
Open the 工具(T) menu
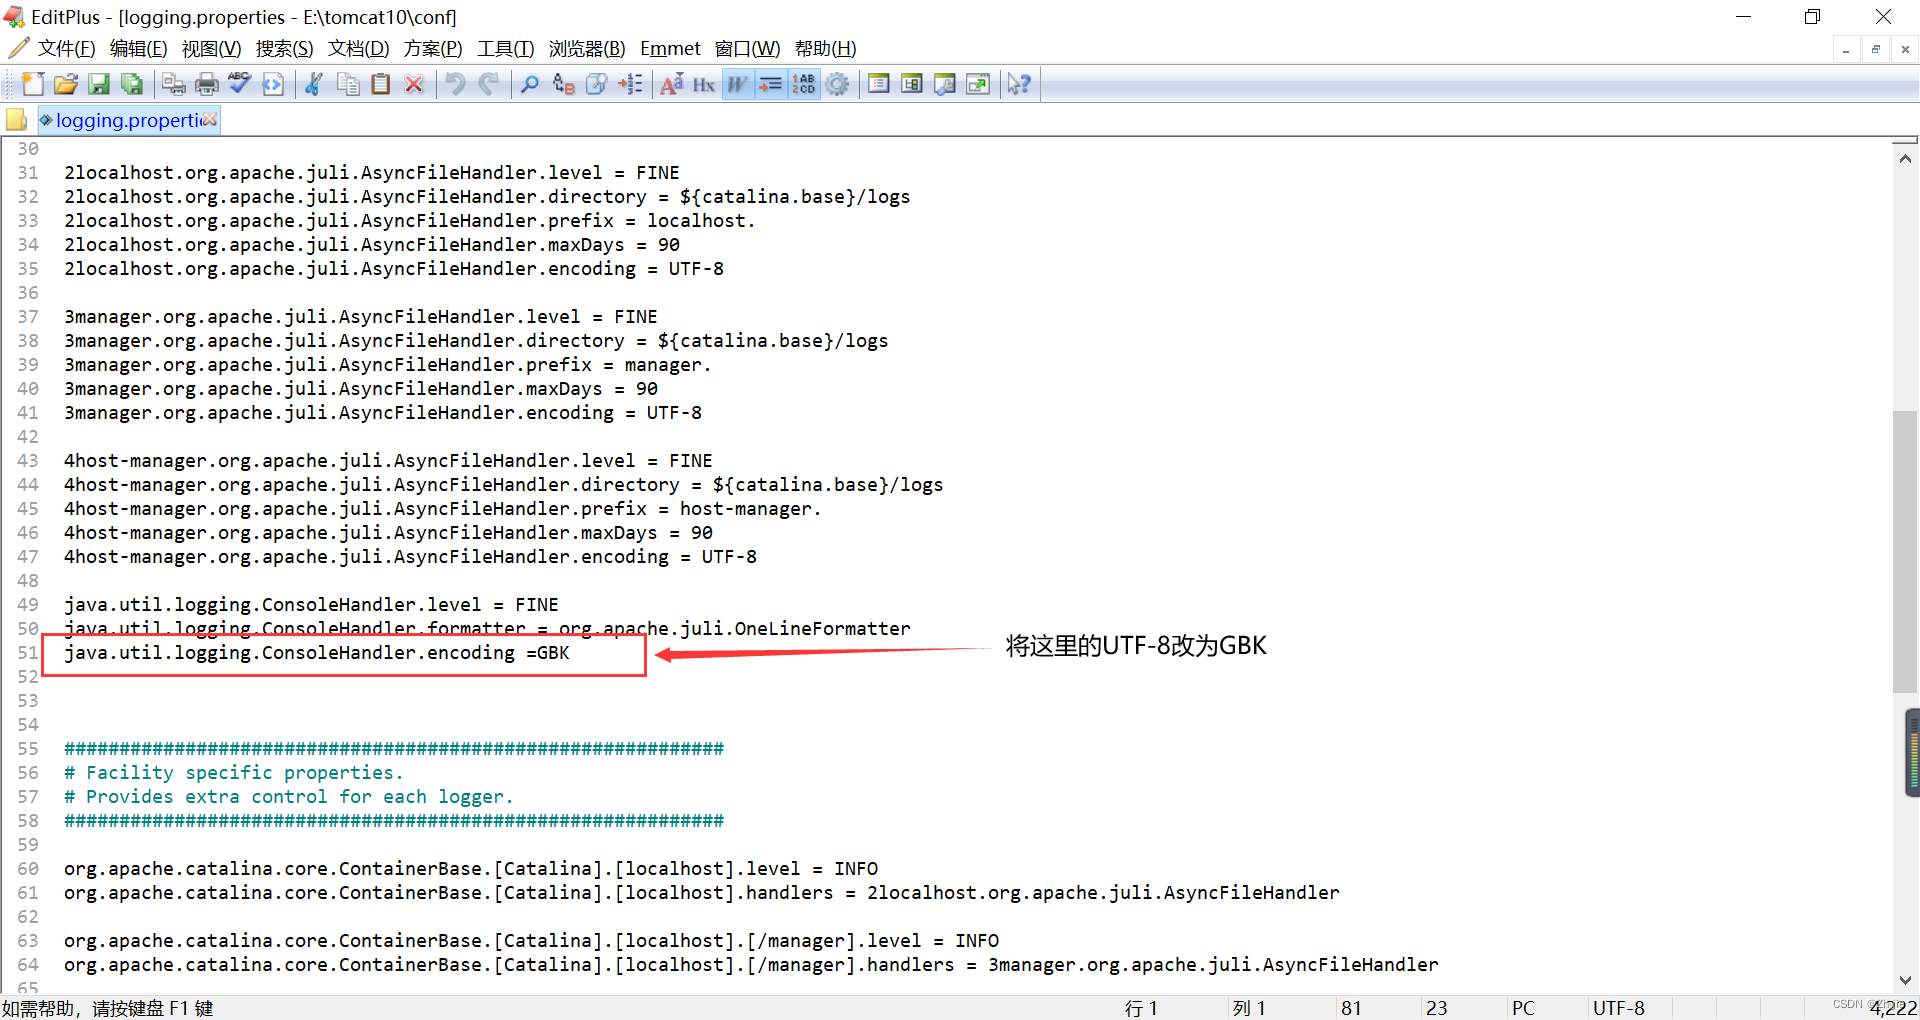(x=505, y=48)
